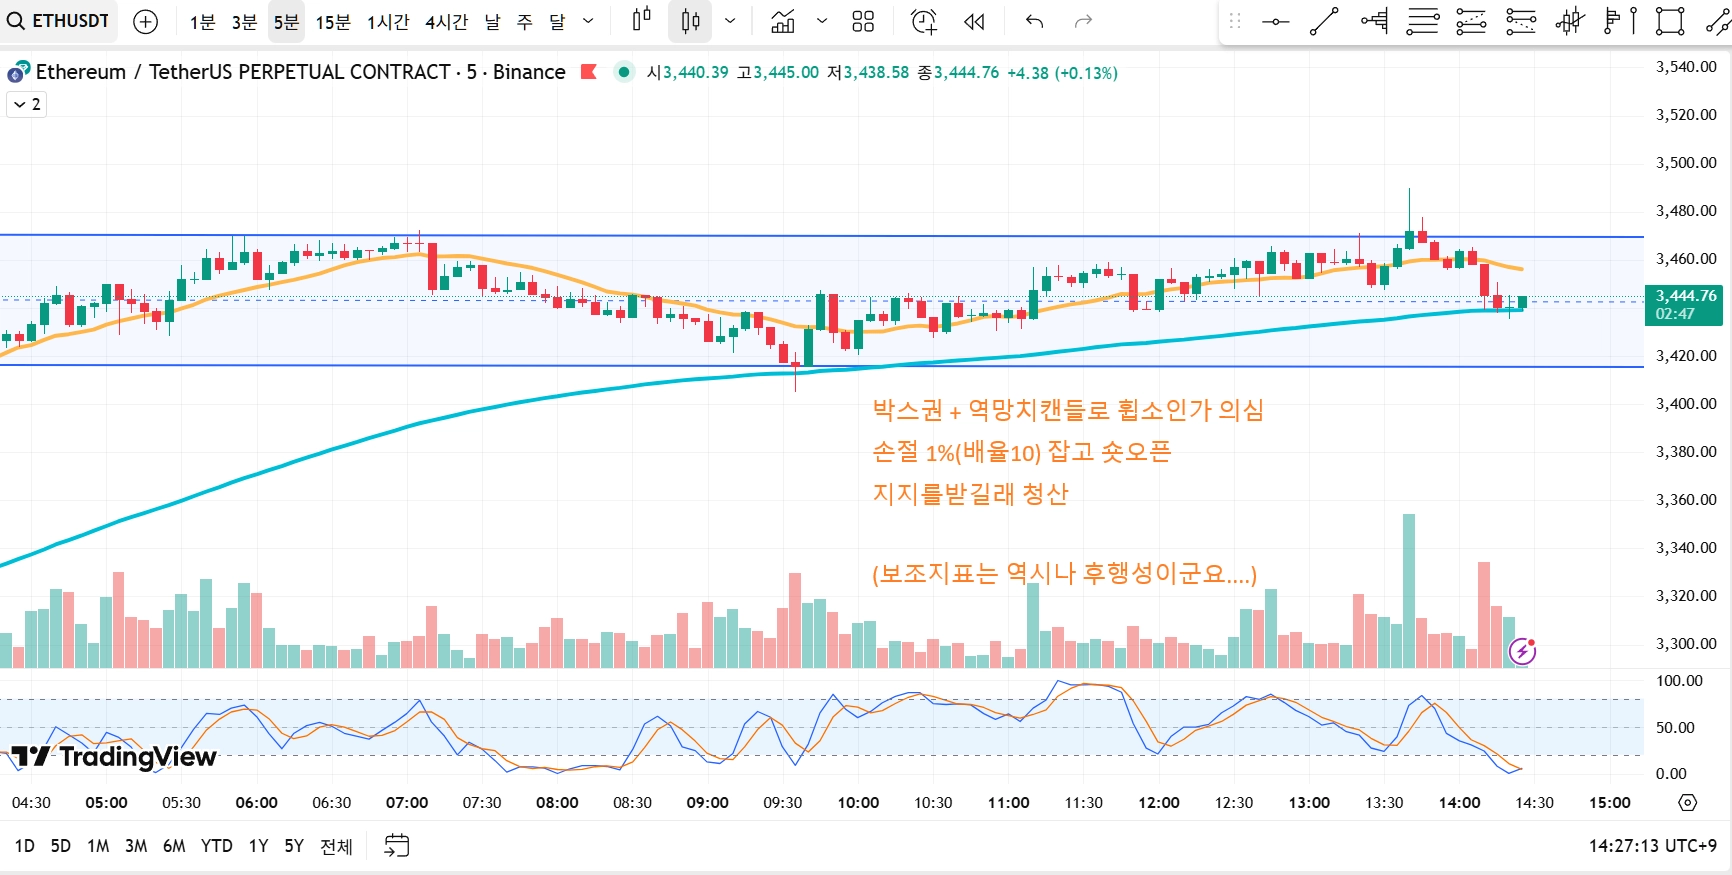
Task: Select the text note '(보조지표는 역시나 후행성이군요....)'
Action: pyautogui.click(x=1064, y=574)
